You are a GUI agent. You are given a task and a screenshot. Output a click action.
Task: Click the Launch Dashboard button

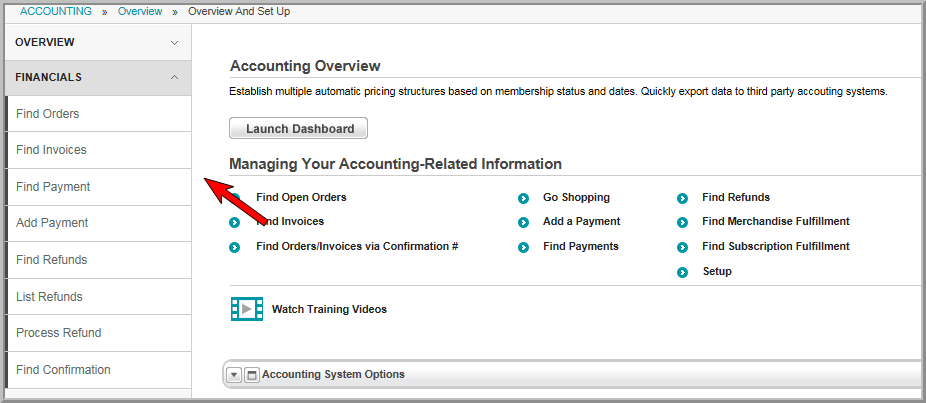tap(298, 128)
